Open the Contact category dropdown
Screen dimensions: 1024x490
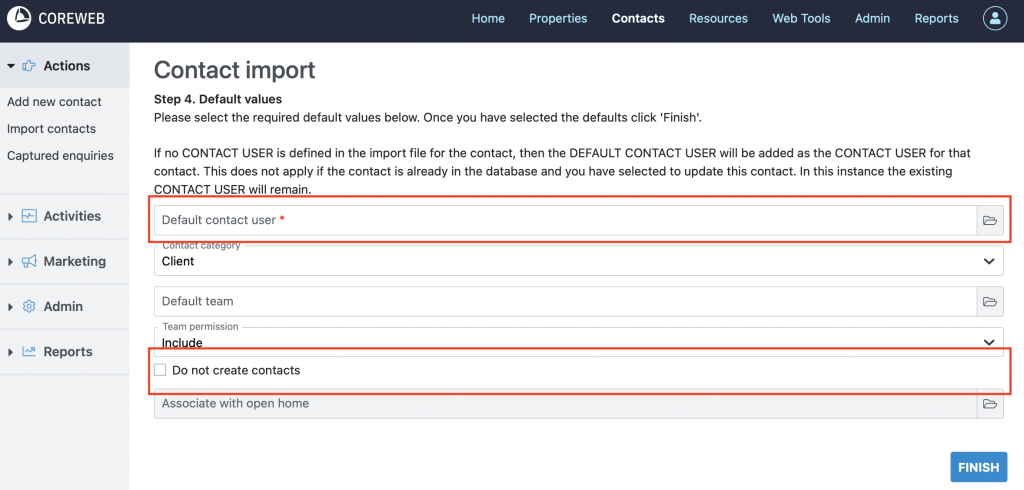pyautogui.click(x=578, y=261)
